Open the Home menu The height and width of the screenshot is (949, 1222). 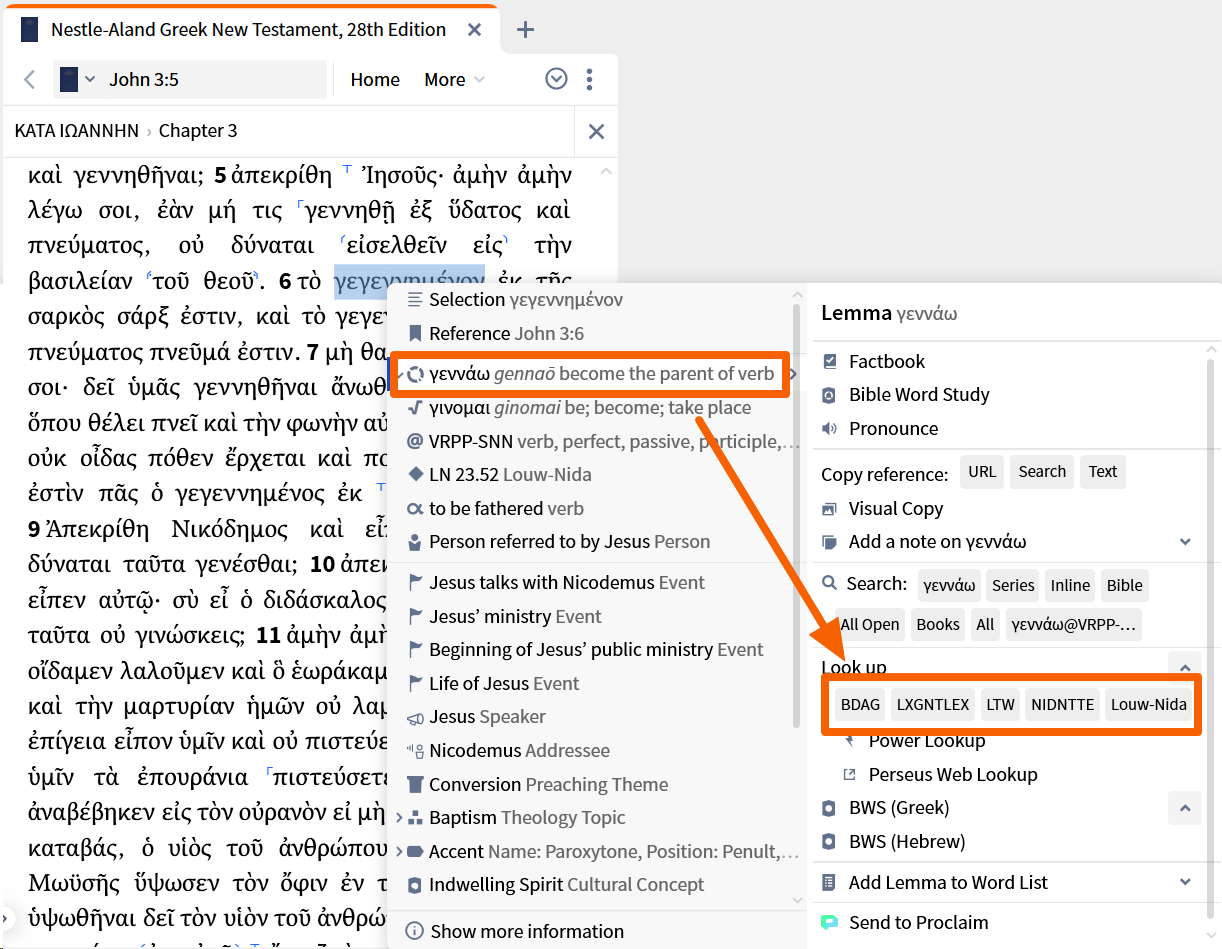coord(375,80)
